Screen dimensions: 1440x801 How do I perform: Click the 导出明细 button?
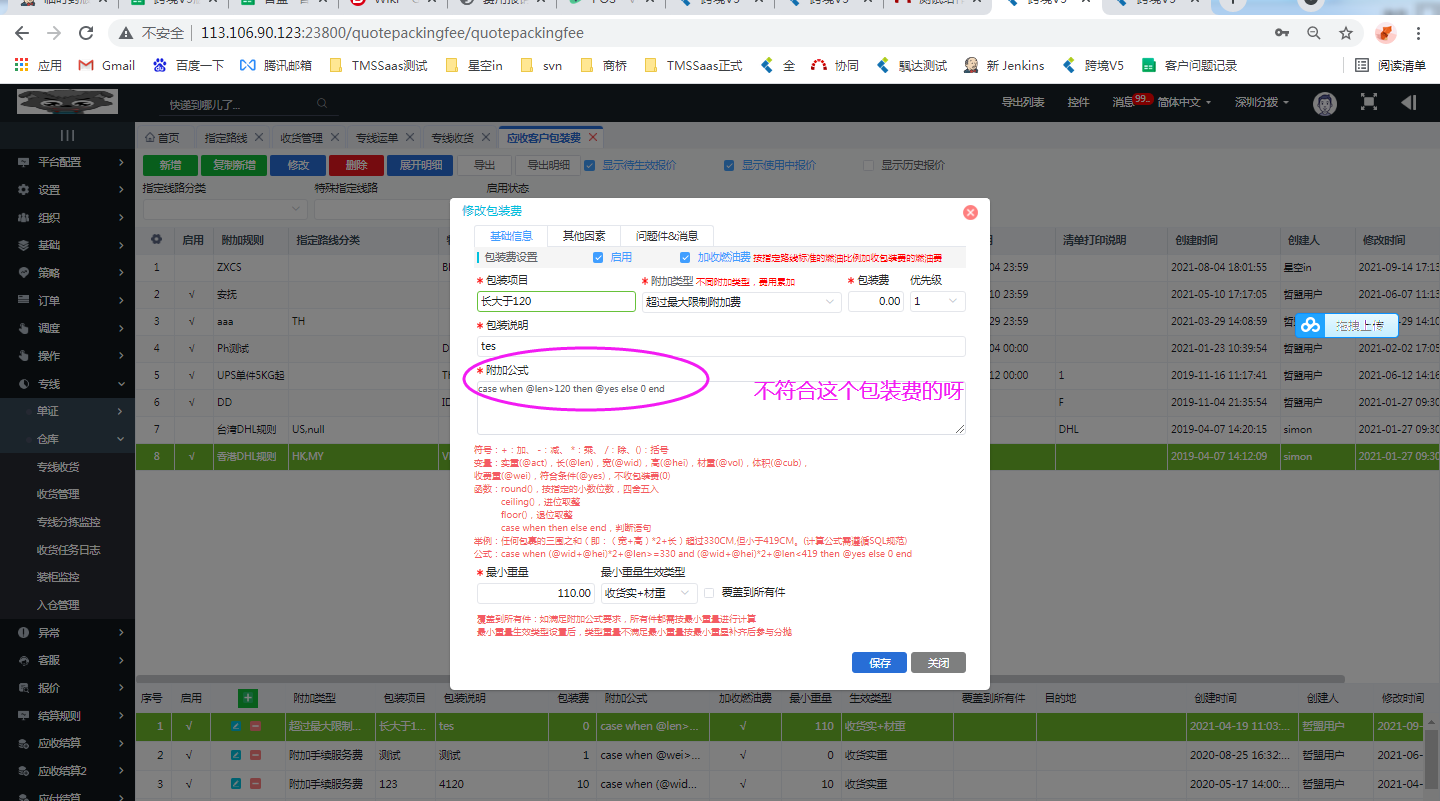[548, 166]
